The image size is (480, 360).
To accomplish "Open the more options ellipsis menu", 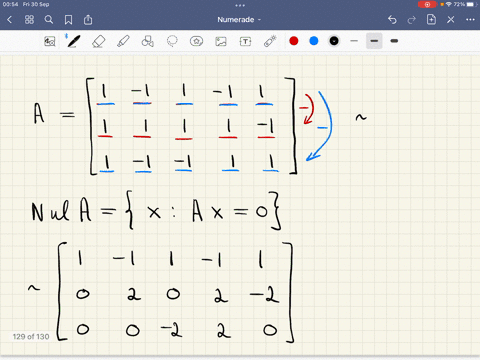I will click(x=470, y=20).
